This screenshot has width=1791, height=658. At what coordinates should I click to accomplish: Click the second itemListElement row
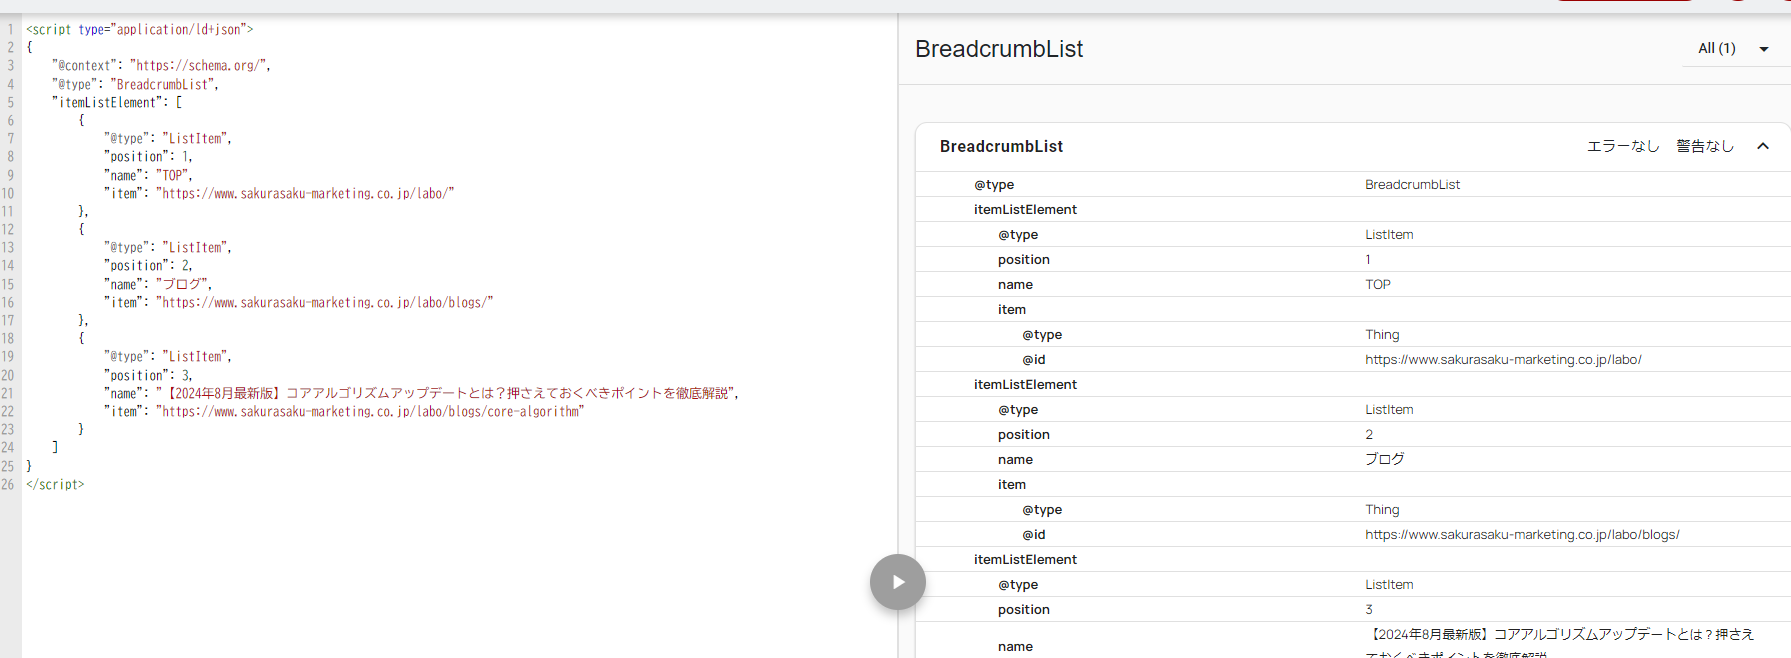click(1353, 384)
